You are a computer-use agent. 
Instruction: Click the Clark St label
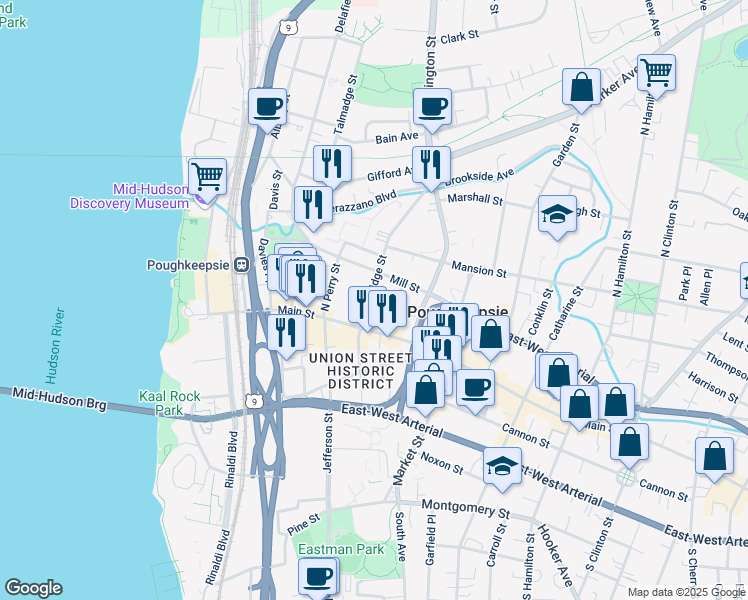[460, 37]
